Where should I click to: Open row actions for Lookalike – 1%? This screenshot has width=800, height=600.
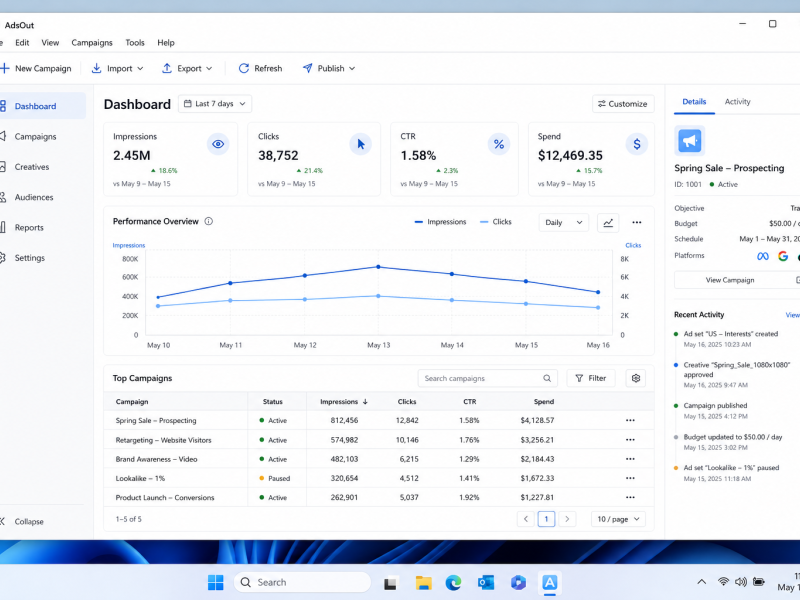tap(630, 478)
